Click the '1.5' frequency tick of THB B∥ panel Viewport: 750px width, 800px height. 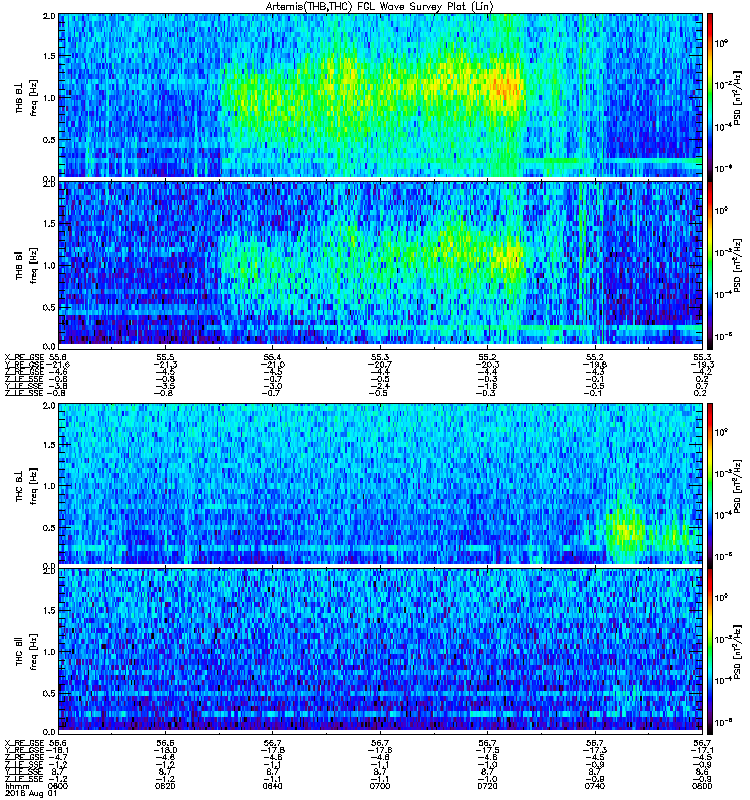tap(49, 224)
